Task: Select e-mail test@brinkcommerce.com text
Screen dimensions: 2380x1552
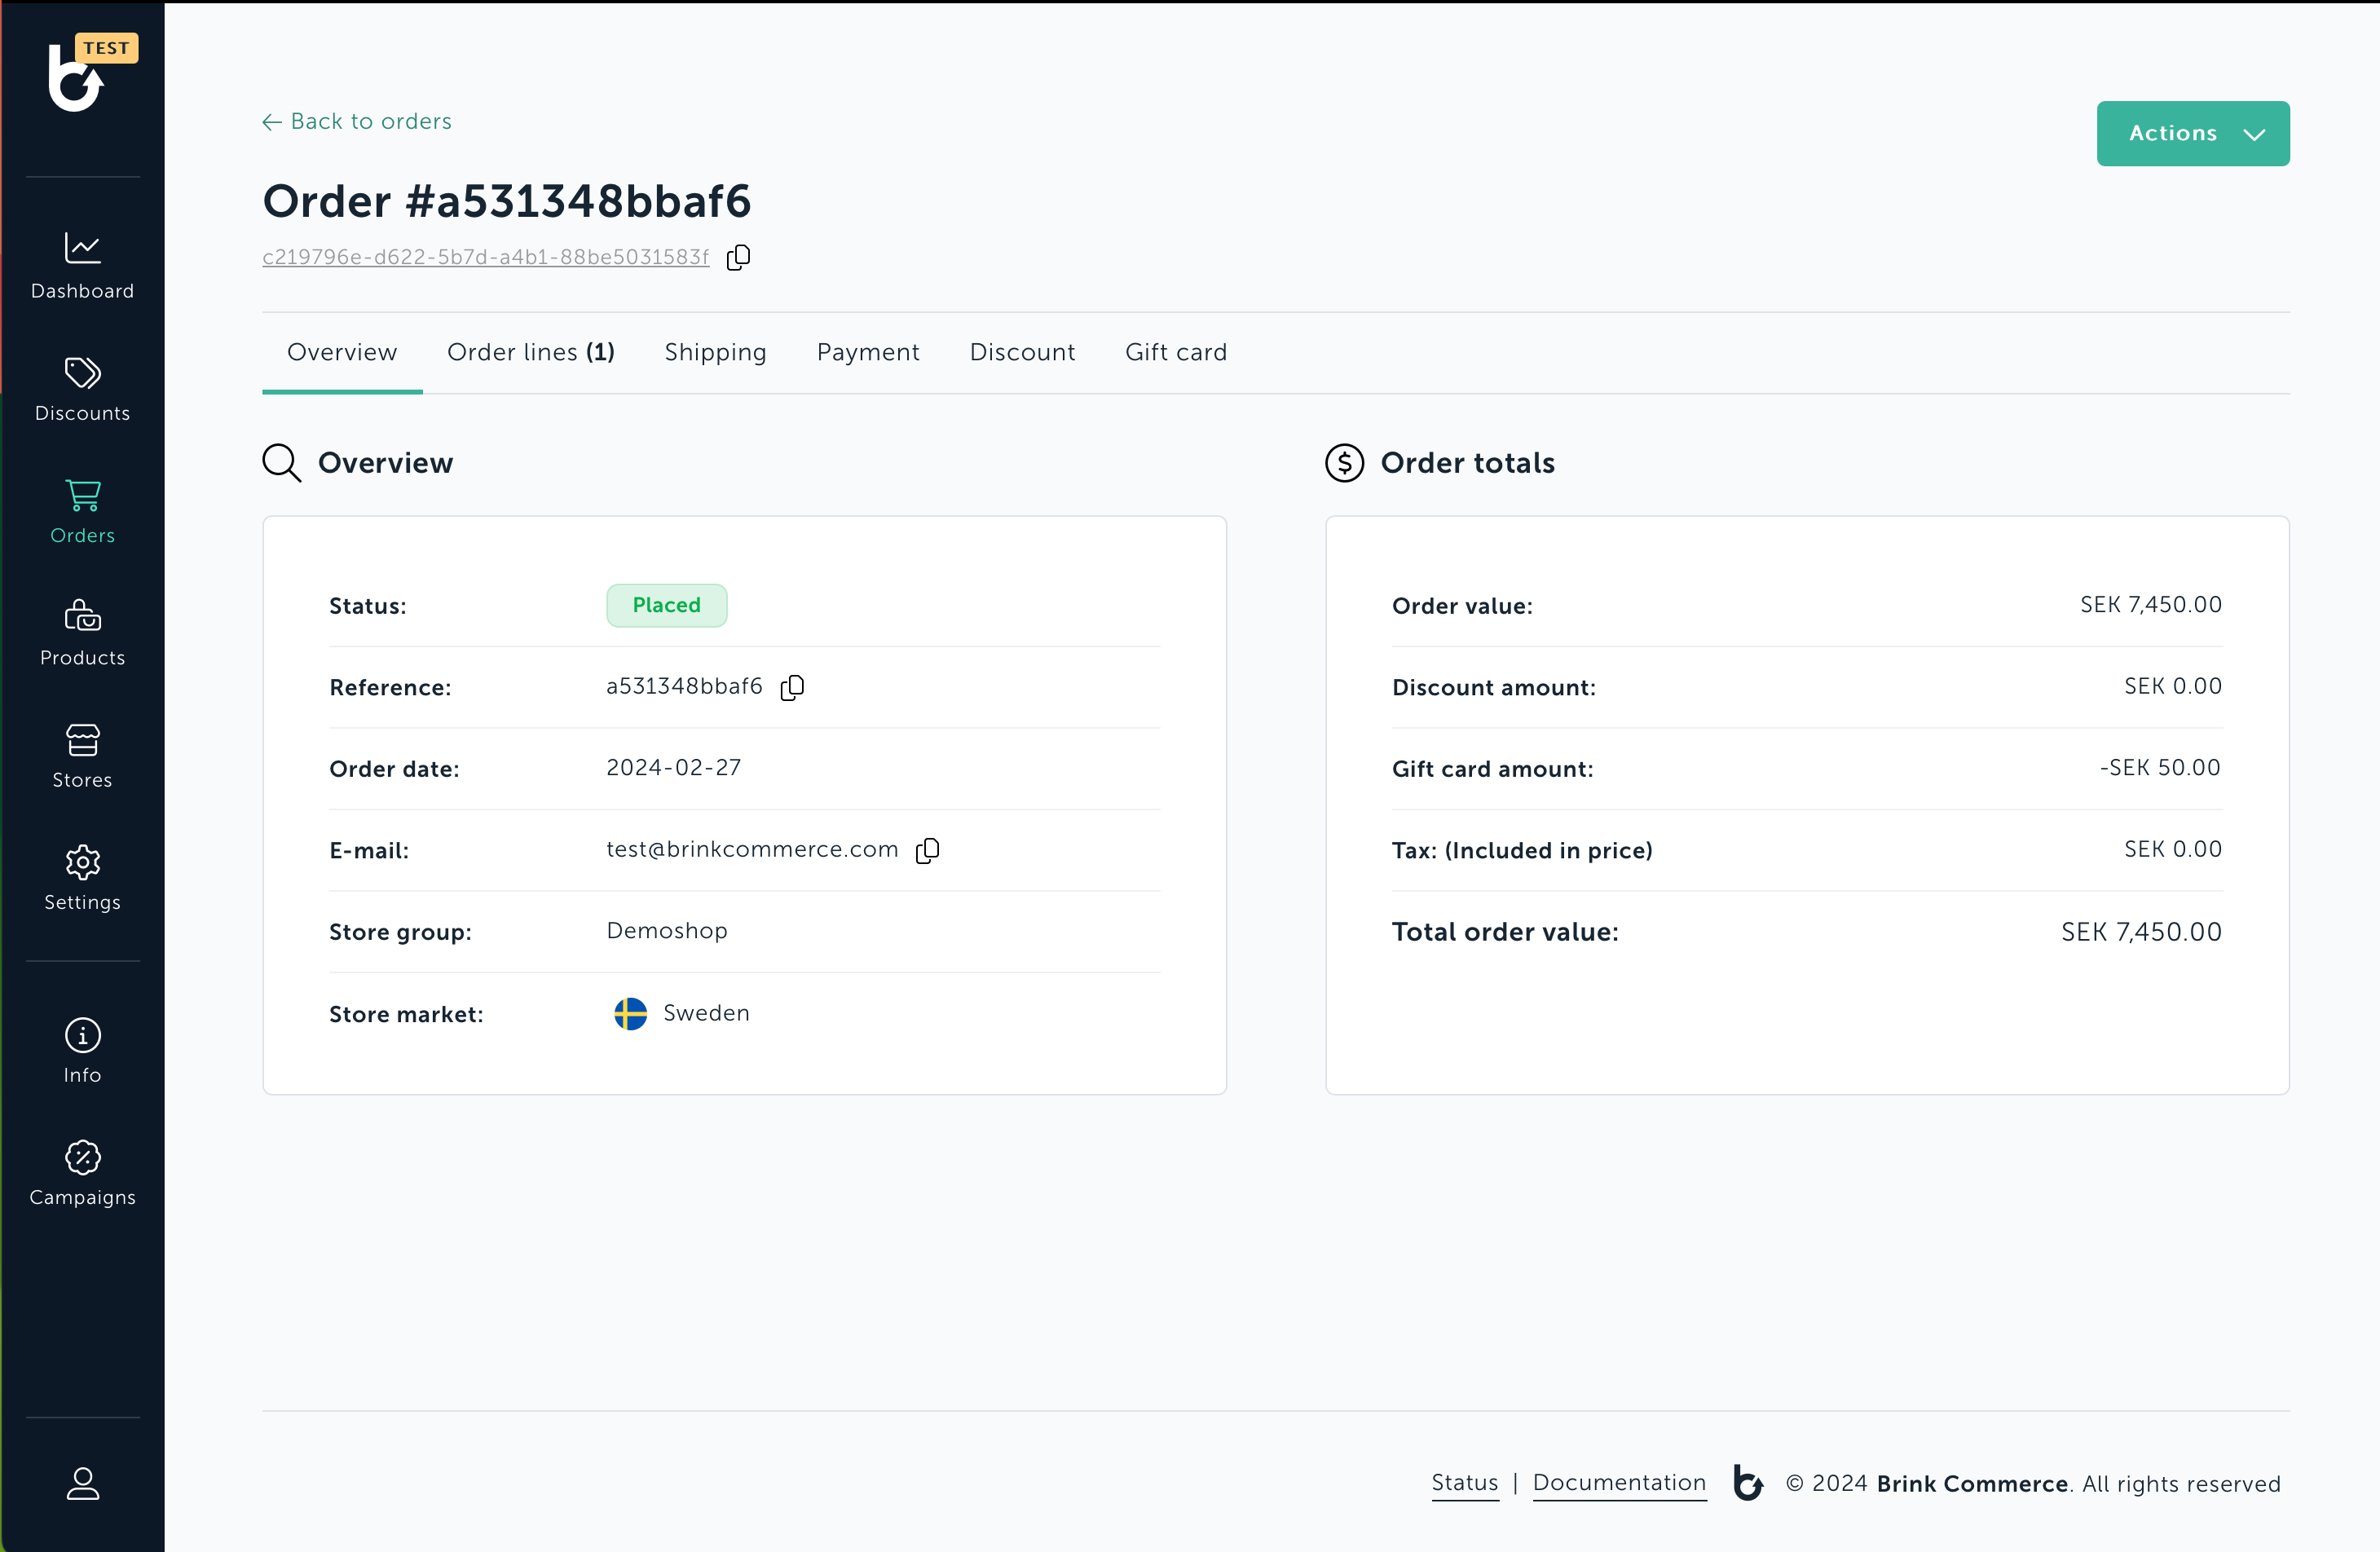Action: click(752, 850)
